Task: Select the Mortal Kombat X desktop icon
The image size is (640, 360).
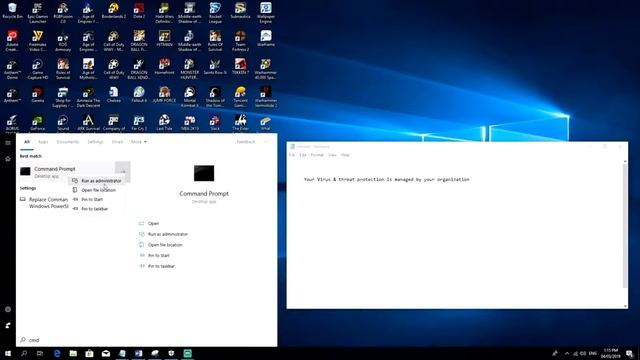Action: pyautogui.click(x=190, y=97)
